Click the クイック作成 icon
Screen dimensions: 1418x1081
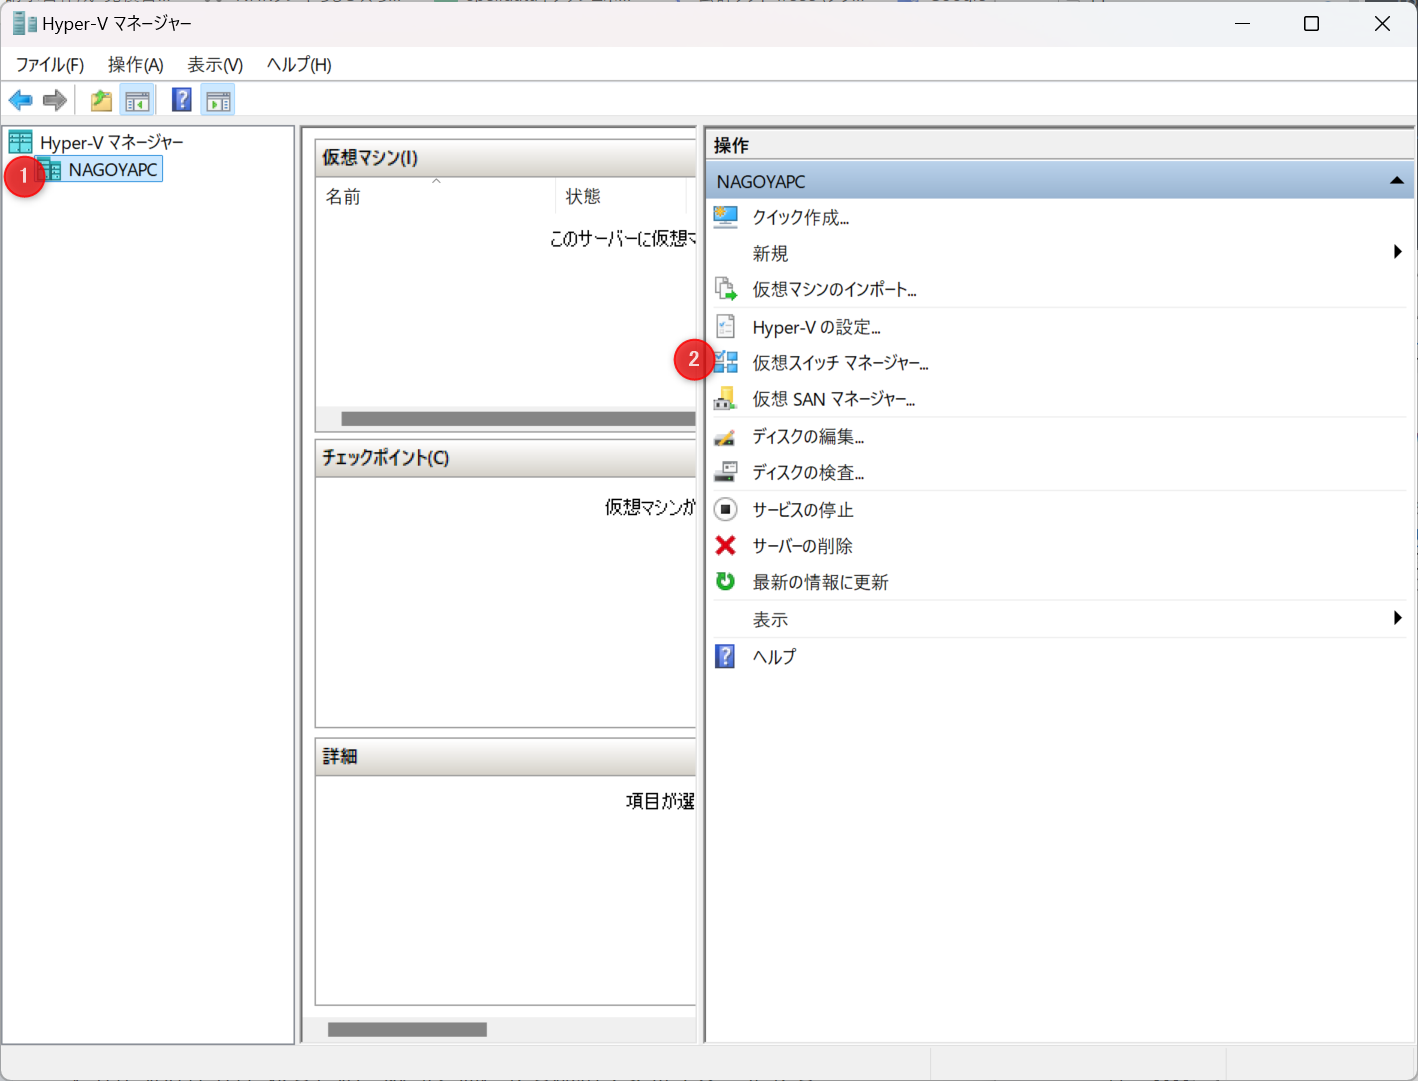726,217
